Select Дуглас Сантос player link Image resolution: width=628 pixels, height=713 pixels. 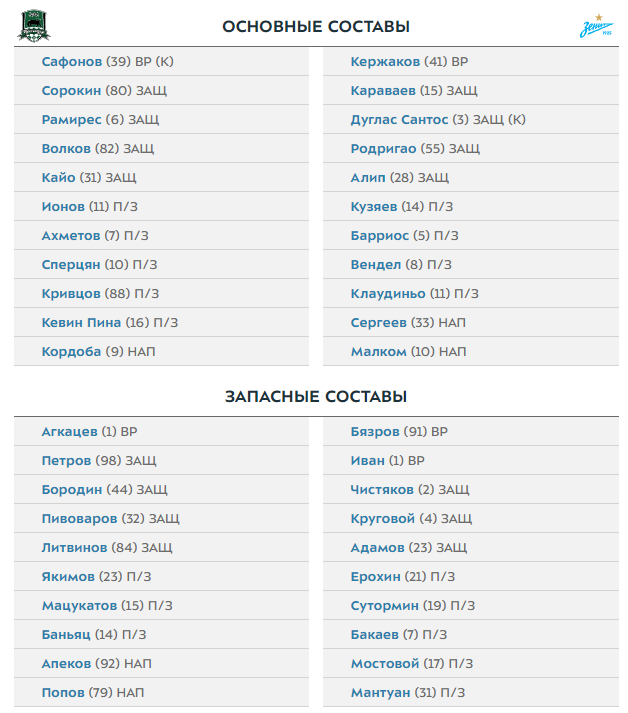coord(400,120)
